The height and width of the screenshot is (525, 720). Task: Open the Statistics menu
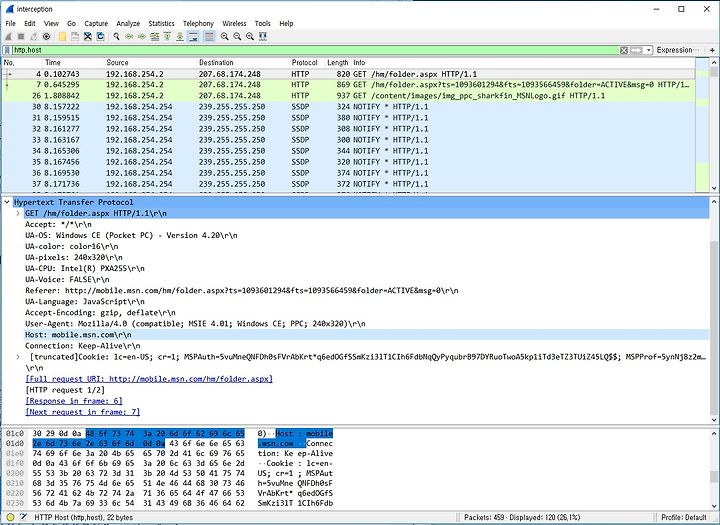coord(161,23)
